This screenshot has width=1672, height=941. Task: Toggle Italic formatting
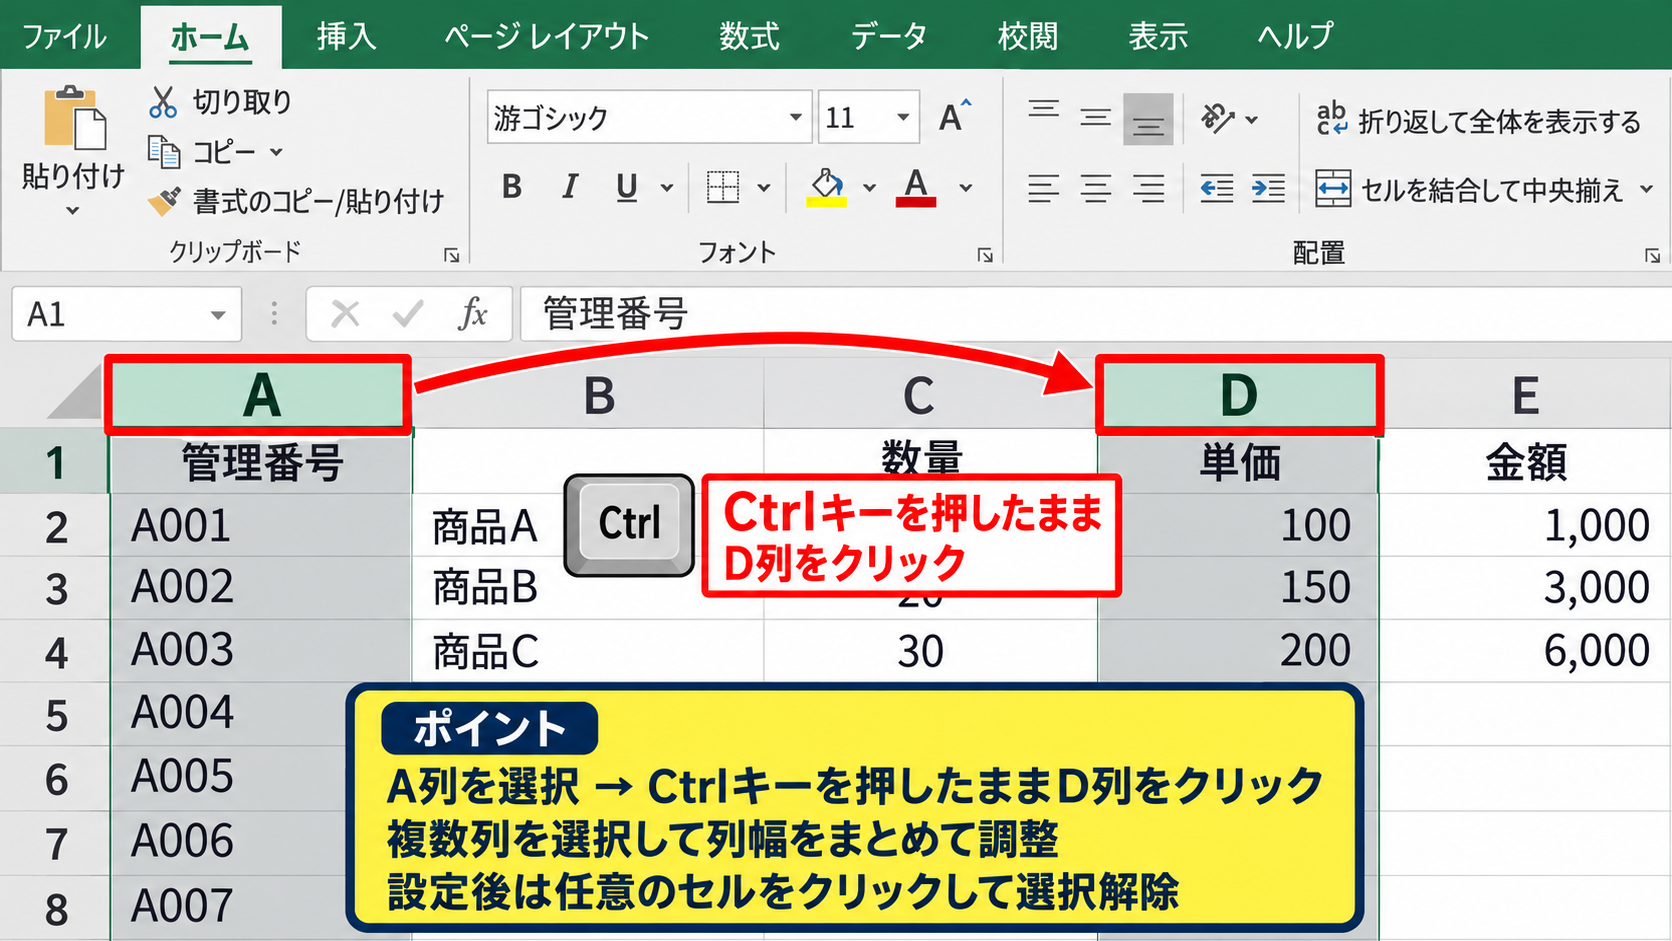[x=570, y=187]
